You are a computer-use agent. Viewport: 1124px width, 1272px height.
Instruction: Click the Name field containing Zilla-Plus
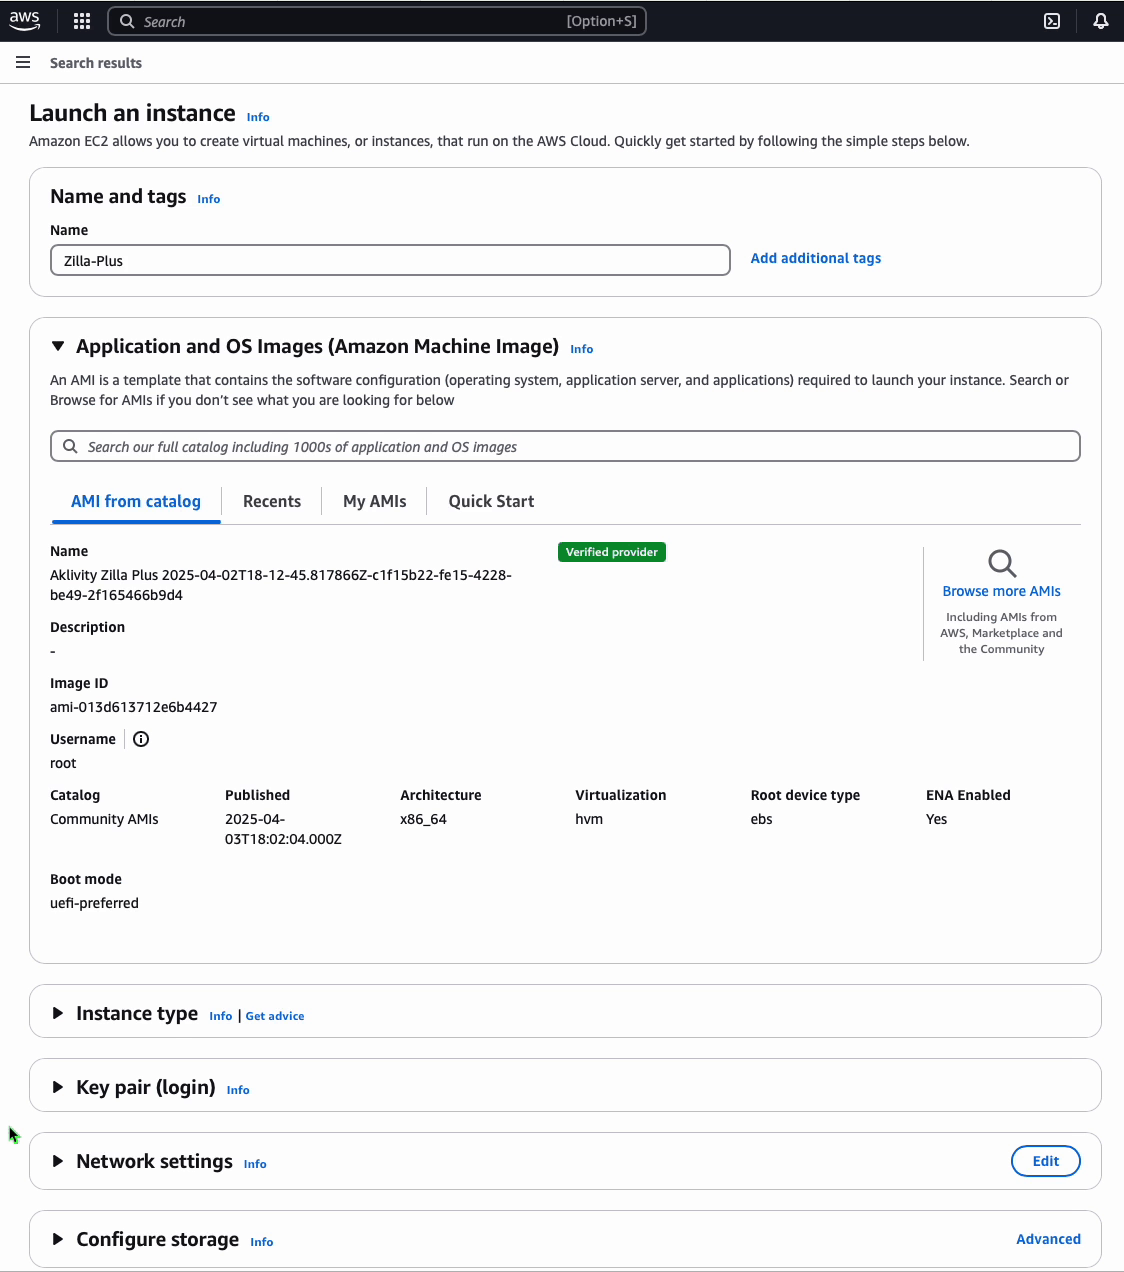pos(390,260)
